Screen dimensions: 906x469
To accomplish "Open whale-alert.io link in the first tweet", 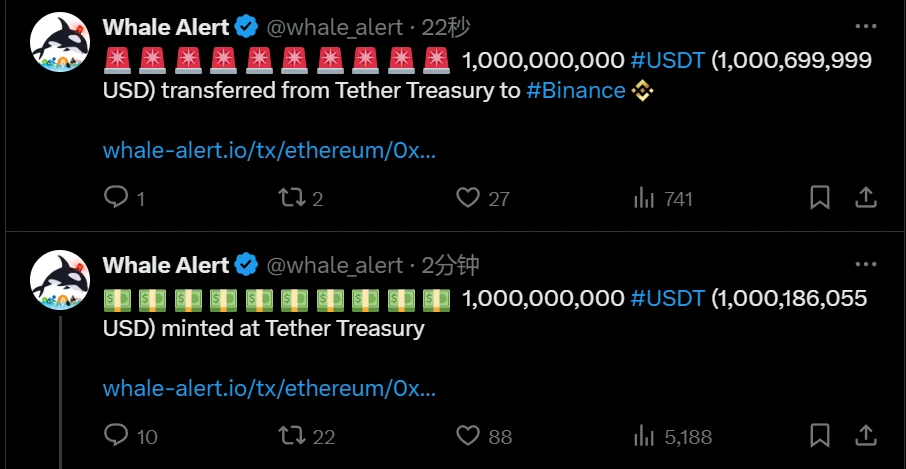I will click(x=269, y=151).
